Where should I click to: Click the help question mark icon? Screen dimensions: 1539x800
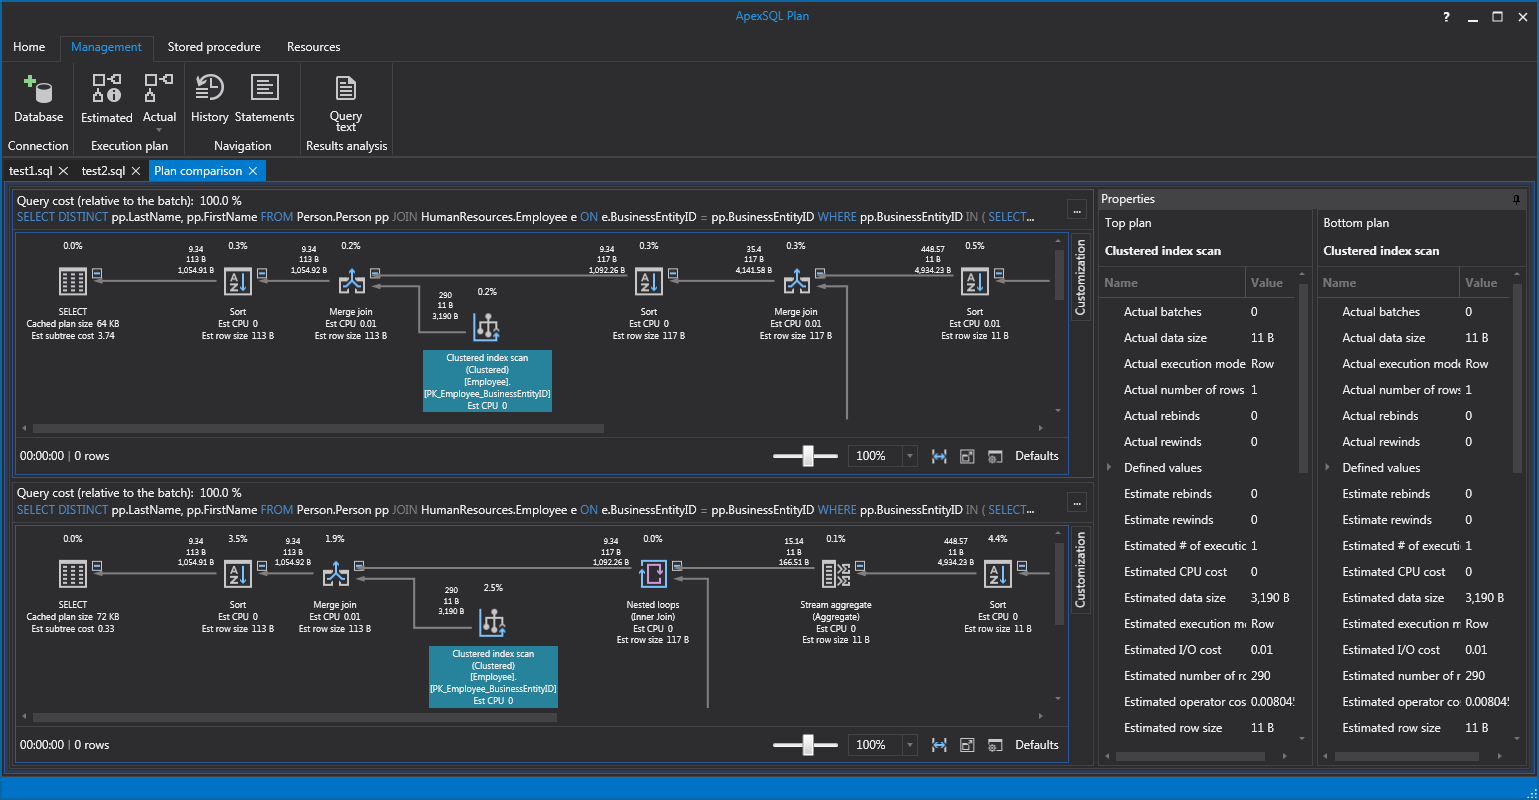[x=1446, y=17]
